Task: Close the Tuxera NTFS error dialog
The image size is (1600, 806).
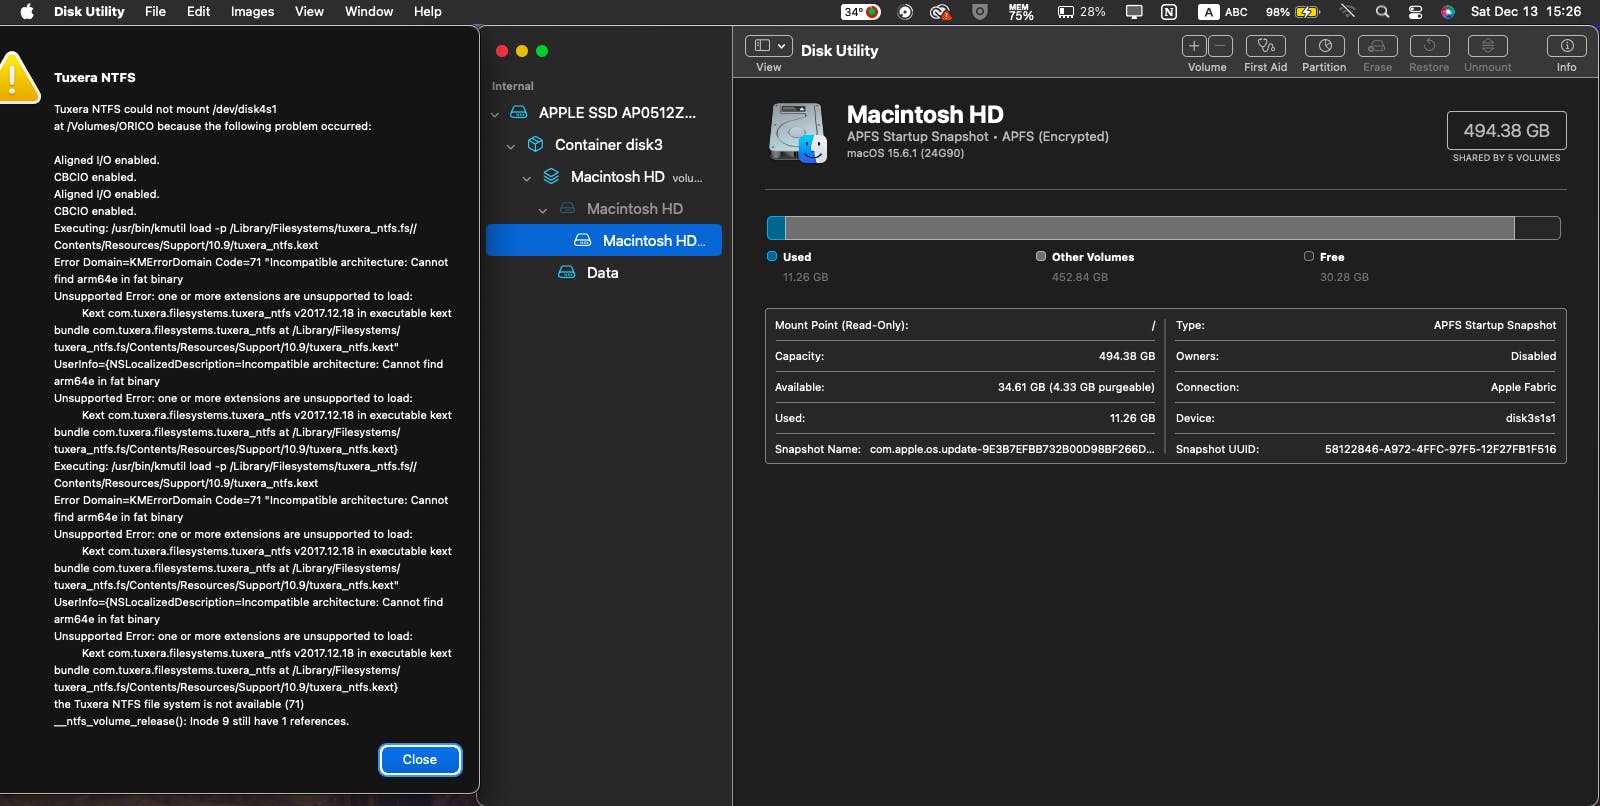Action: click(x=420, y=760)
